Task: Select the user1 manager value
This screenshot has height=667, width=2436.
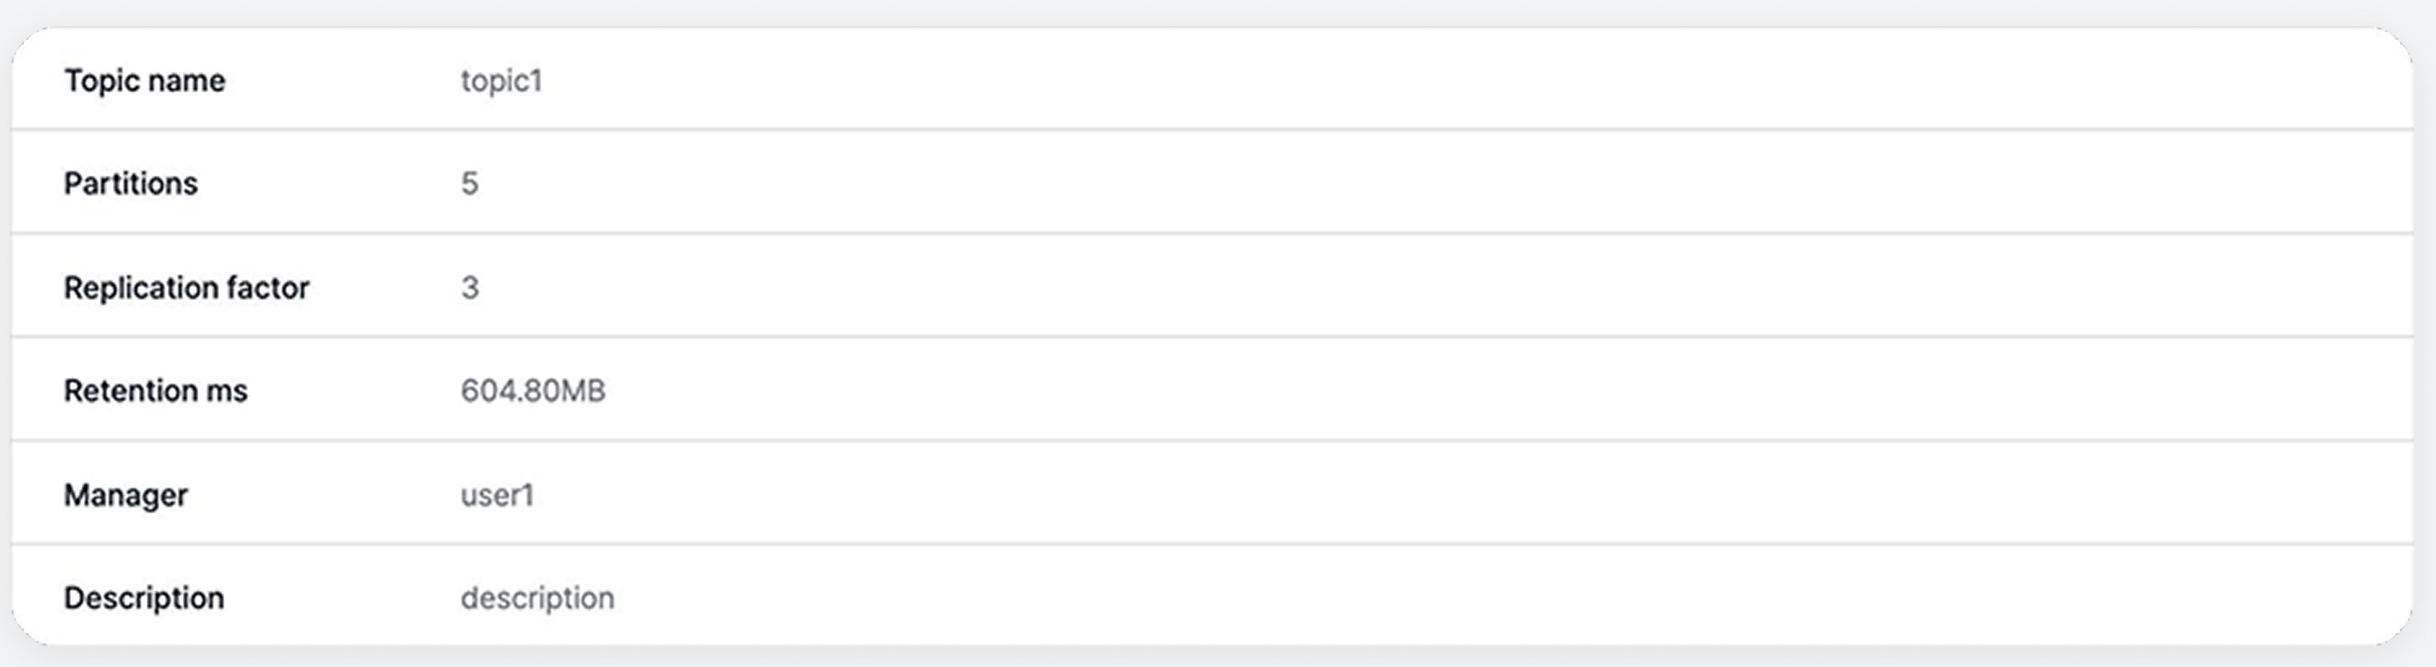Action: [497, 494]
